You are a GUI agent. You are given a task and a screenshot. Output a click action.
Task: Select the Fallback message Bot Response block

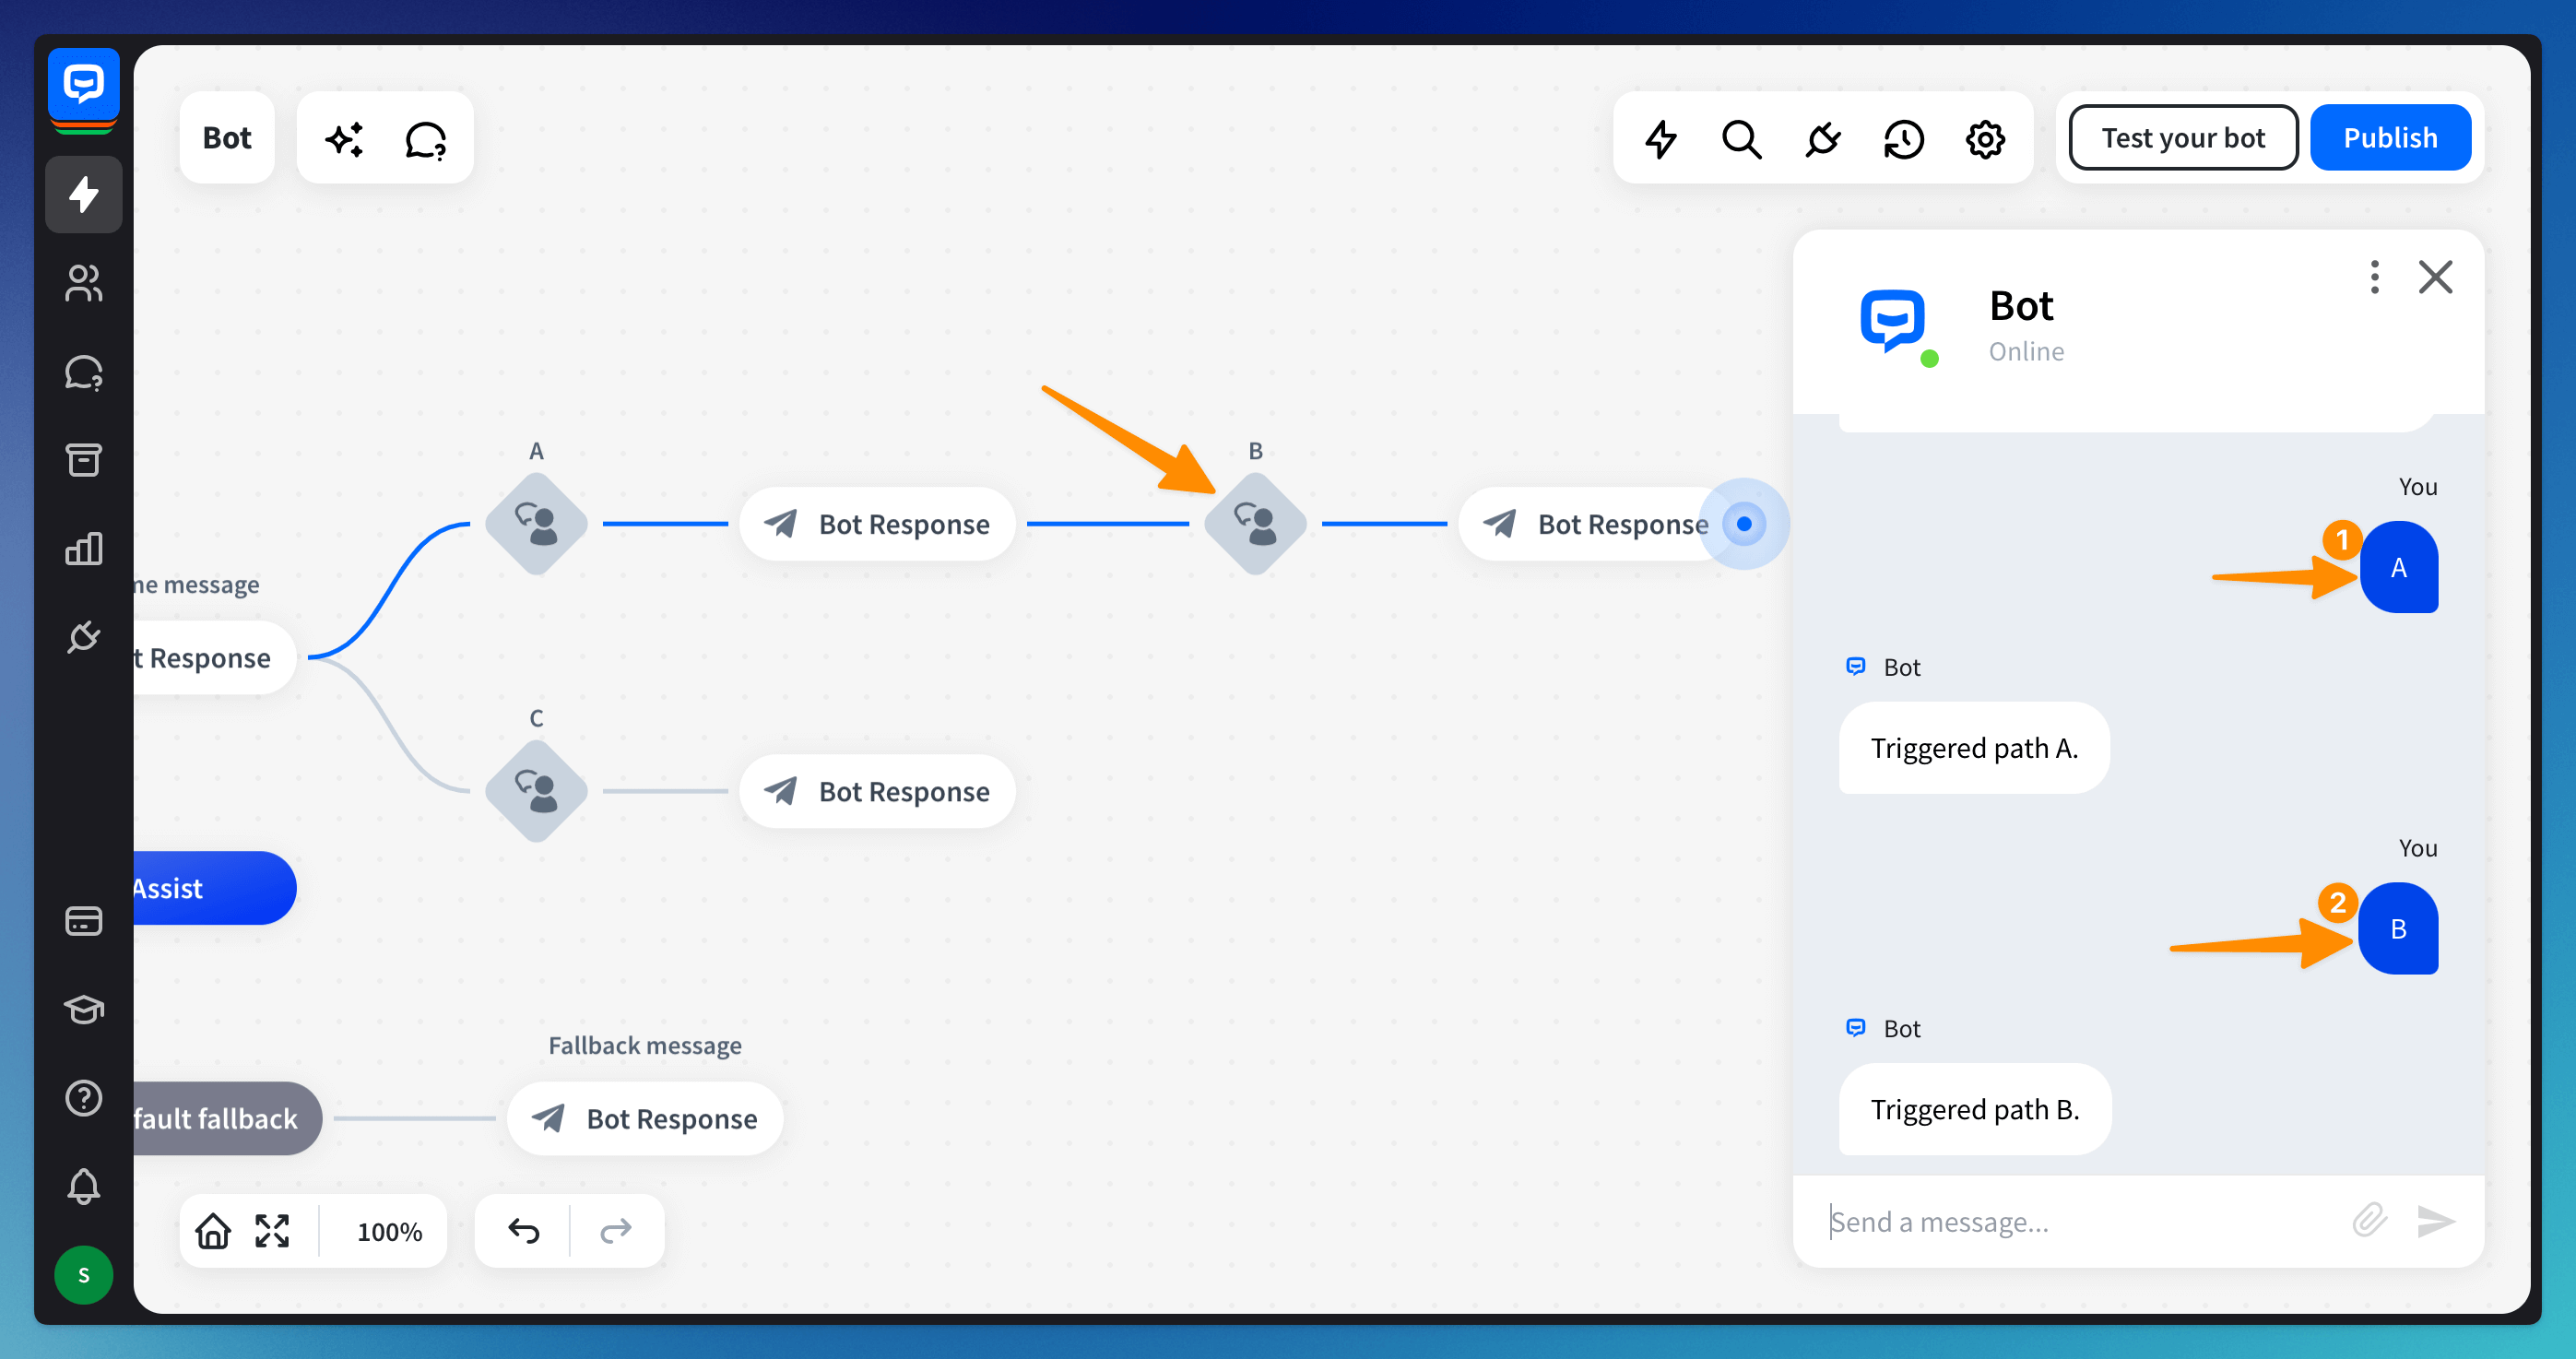pyautogui.click(x=645, y=1118)
